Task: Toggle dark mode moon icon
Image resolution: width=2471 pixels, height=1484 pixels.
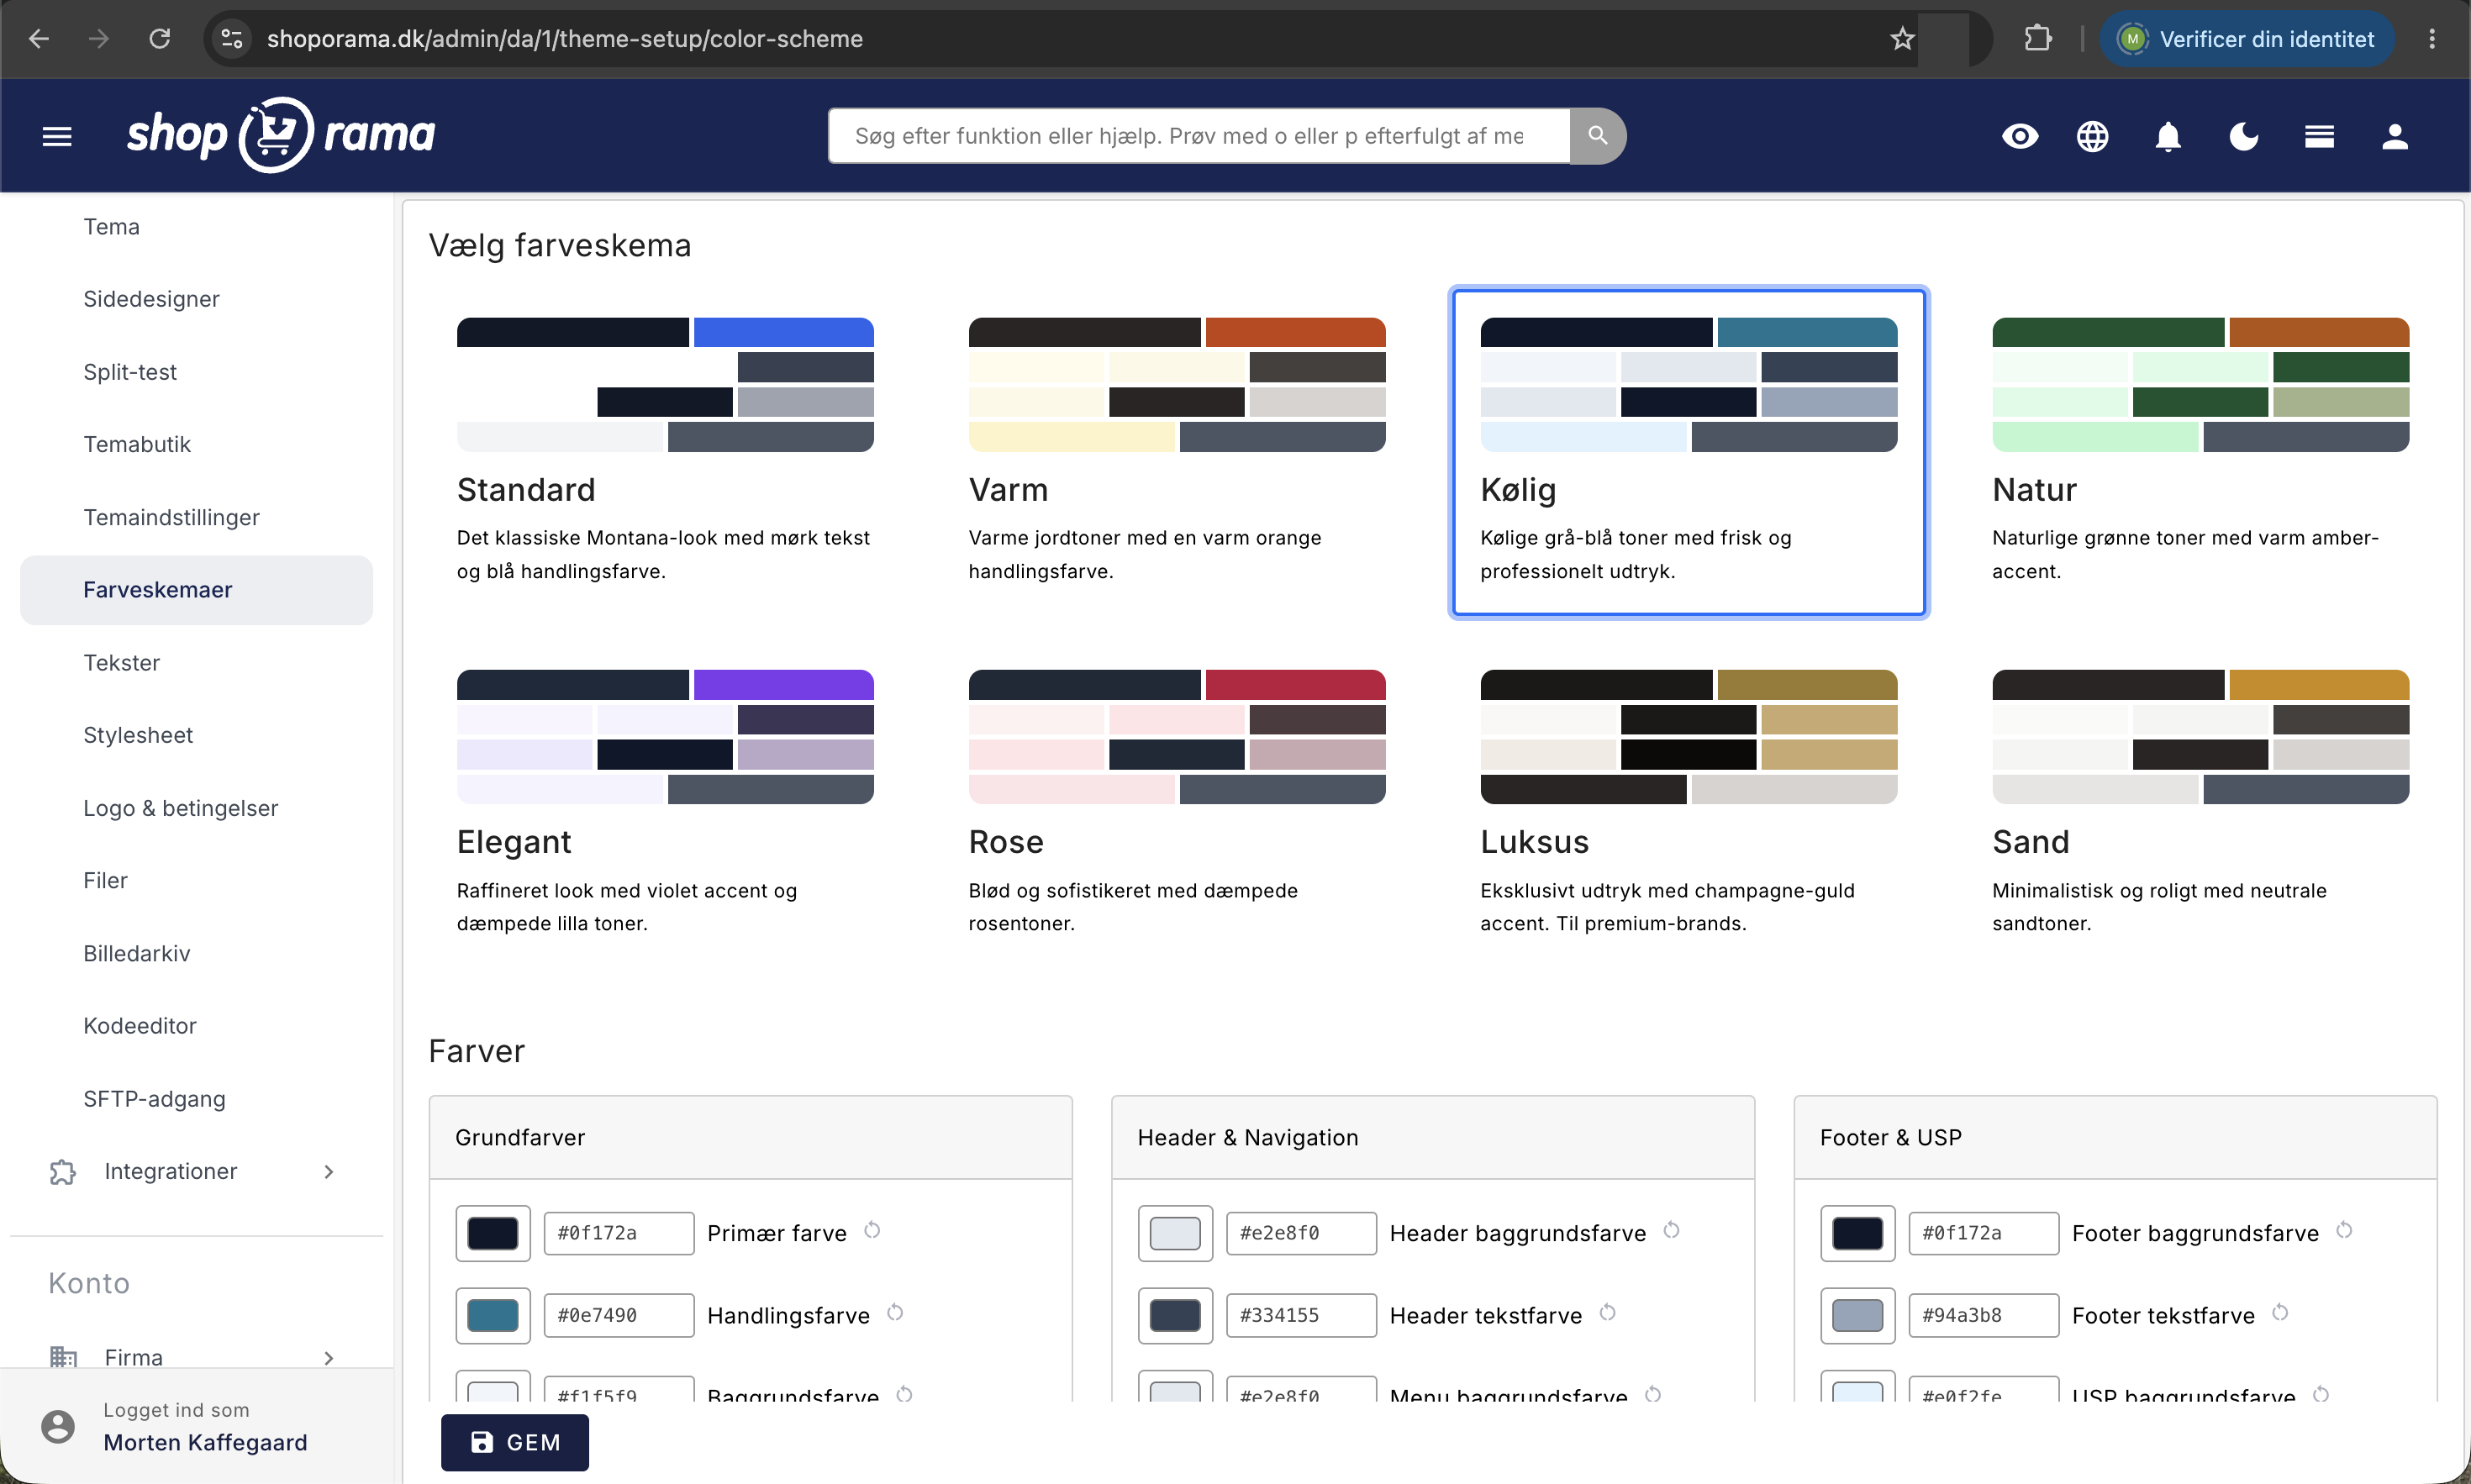Action: [x=2243, y=136]
